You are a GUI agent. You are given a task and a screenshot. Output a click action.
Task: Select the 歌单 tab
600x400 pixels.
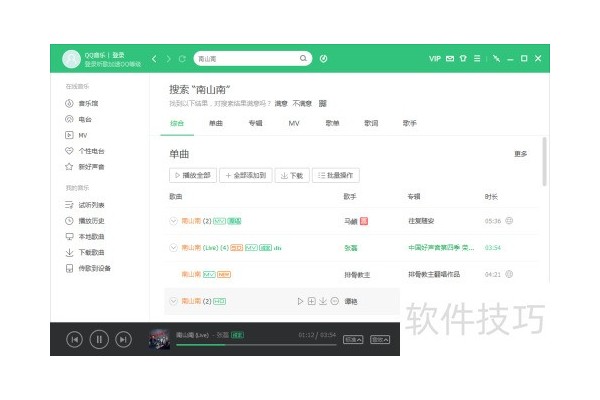[x=332, y=123]
